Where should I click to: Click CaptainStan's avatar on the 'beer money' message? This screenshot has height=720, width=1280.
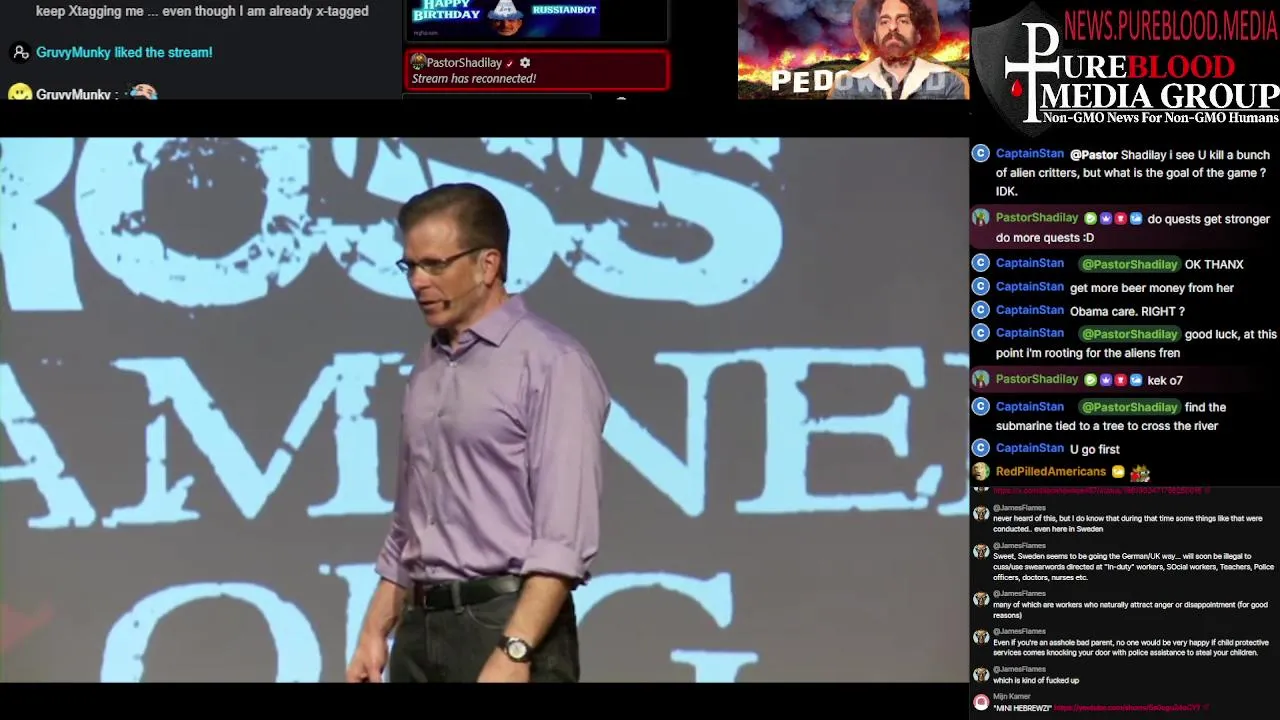click(980, 287)
